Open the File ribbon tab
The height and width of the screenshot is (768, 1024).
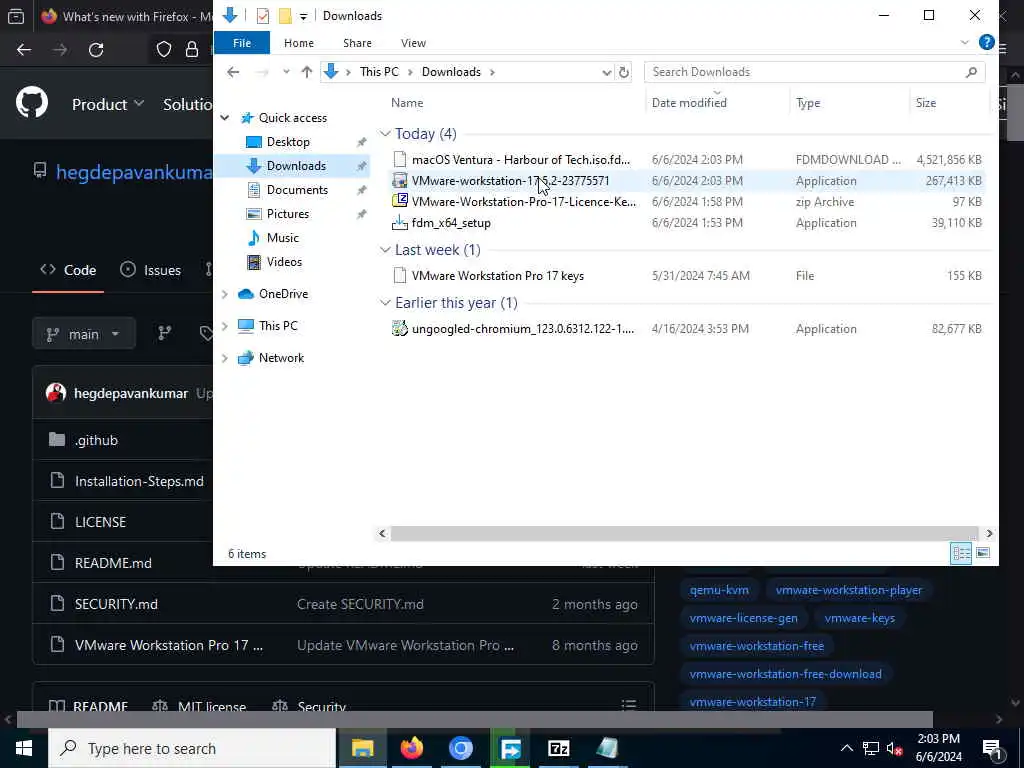tap(242, 43)
